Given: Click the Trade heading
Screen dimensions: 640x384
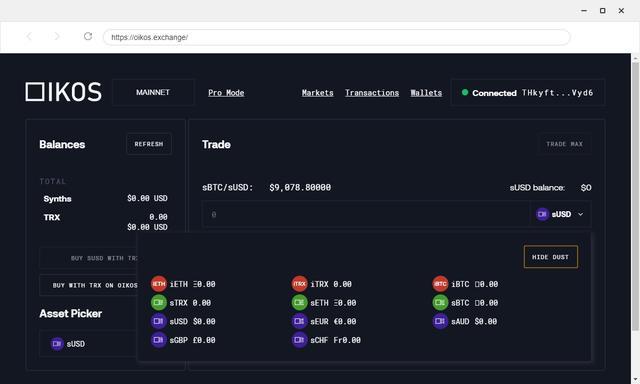Looking at the screenshot, I should 216,144.
